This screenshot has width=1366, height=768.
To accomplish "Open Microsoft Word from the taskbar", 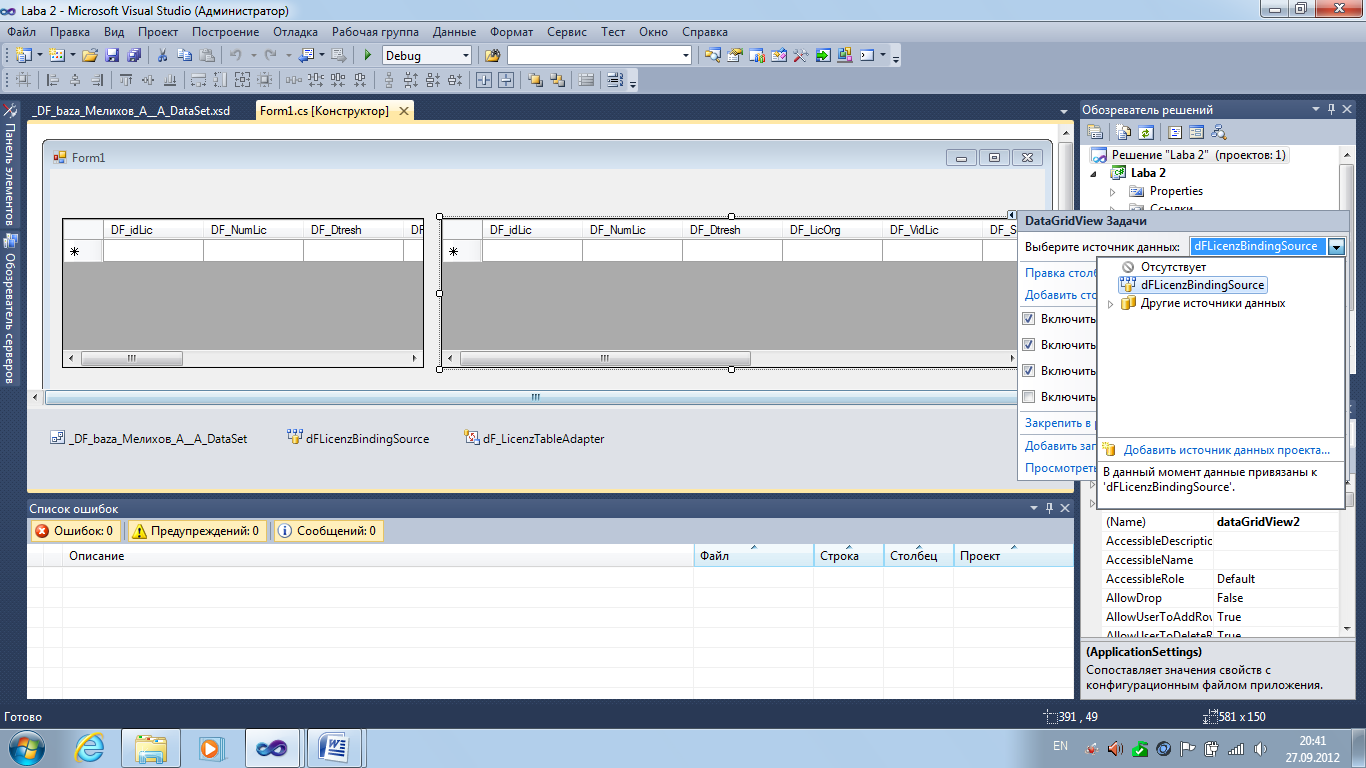I will 332,747.
